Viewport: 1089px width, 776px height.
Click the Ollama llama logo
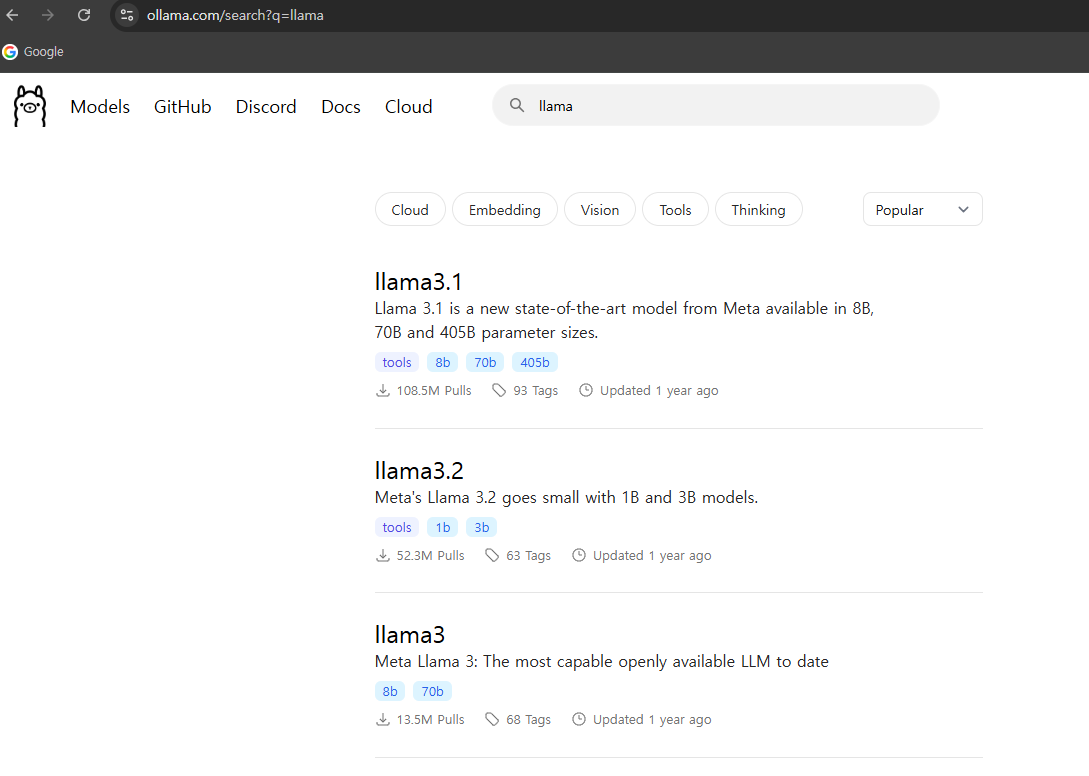(30, 106)
